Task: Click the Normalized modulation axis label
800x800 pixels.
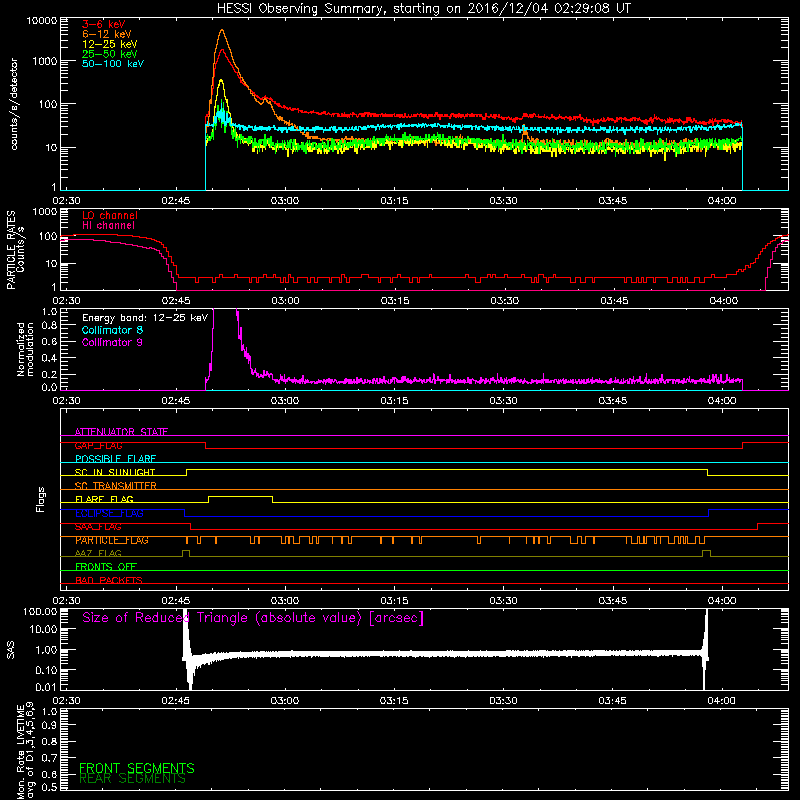Action: [25, 349]
